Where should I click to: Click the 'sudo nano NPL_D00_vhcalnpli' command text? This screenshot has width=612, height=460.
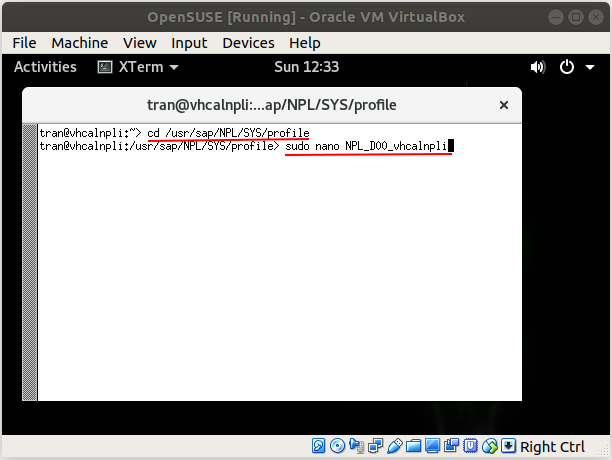tap(366, 146)
